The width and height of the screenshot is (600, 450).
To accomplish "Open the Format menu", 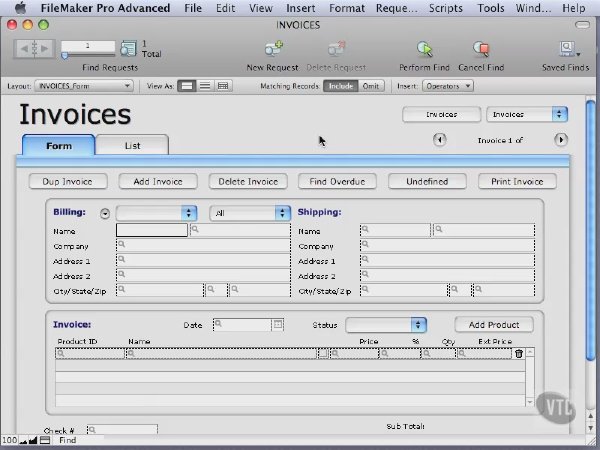I will [347, 8].
